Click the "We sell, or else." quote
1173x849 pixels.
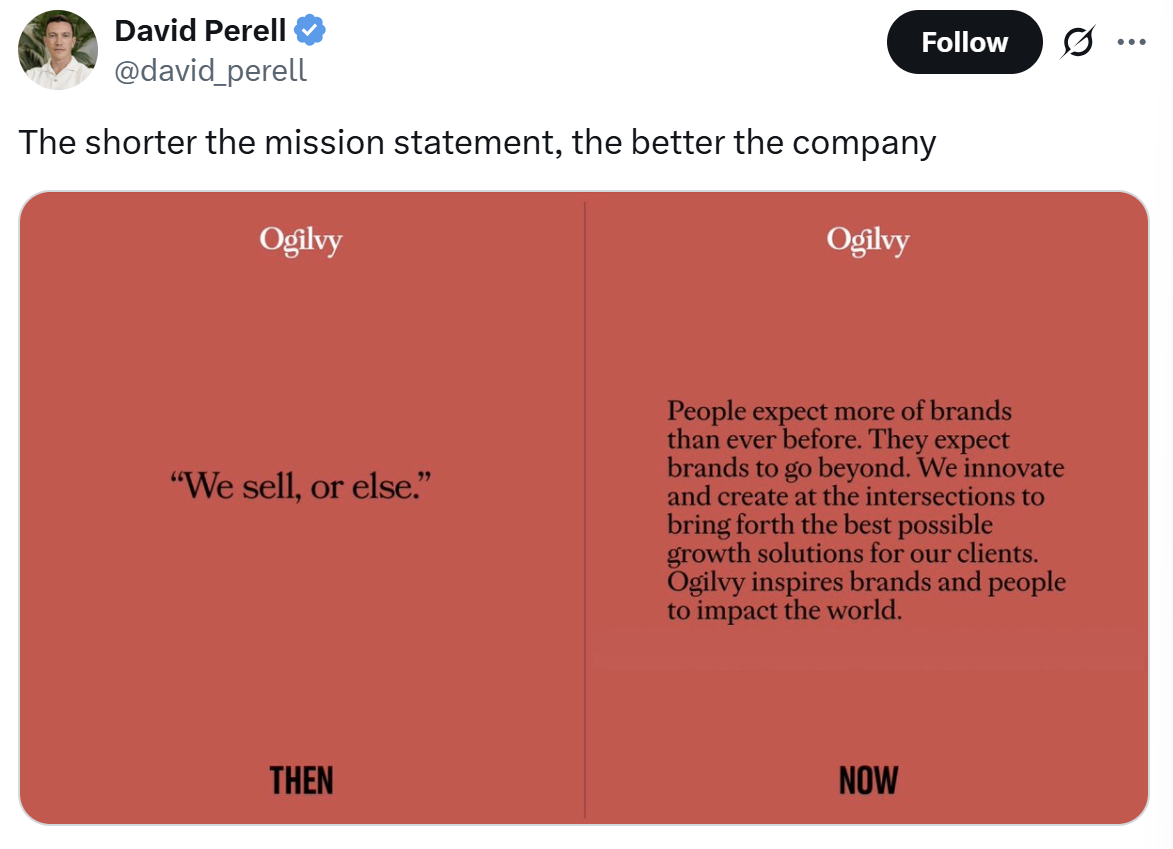(301, 486)
